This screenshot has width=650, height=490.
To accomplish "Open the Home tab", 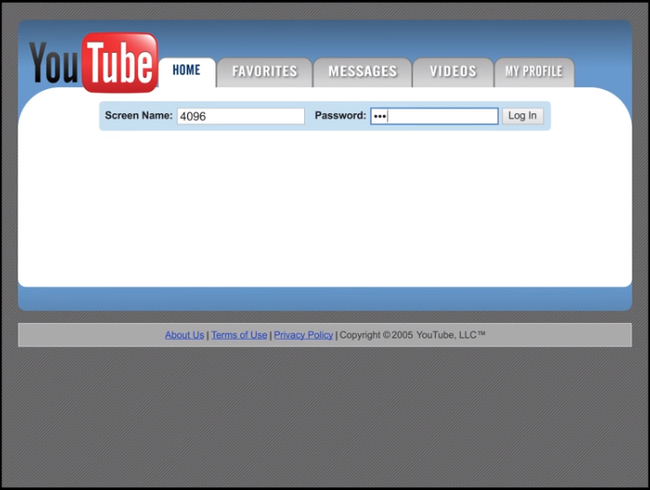I will 187,72.
